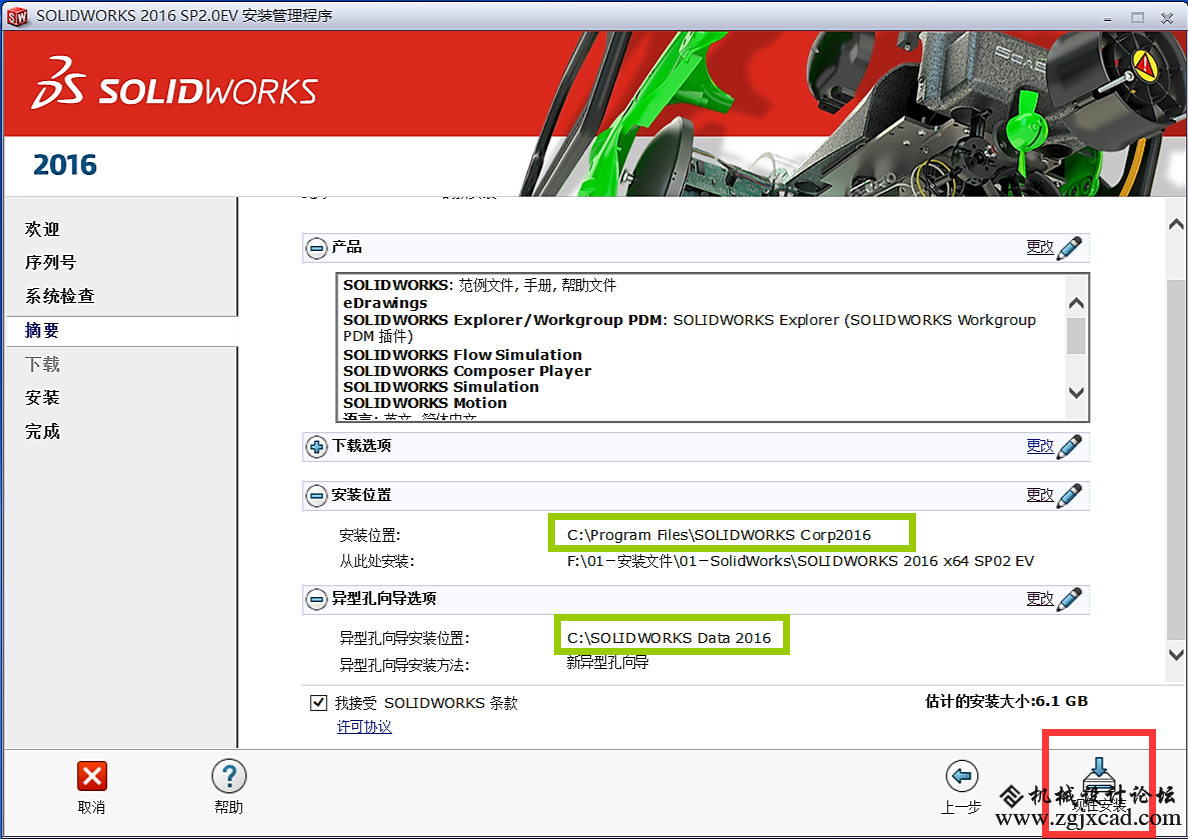Click pencil icon in Installation Location section
Screen dimensions: 1188x839
(1069, 496)
